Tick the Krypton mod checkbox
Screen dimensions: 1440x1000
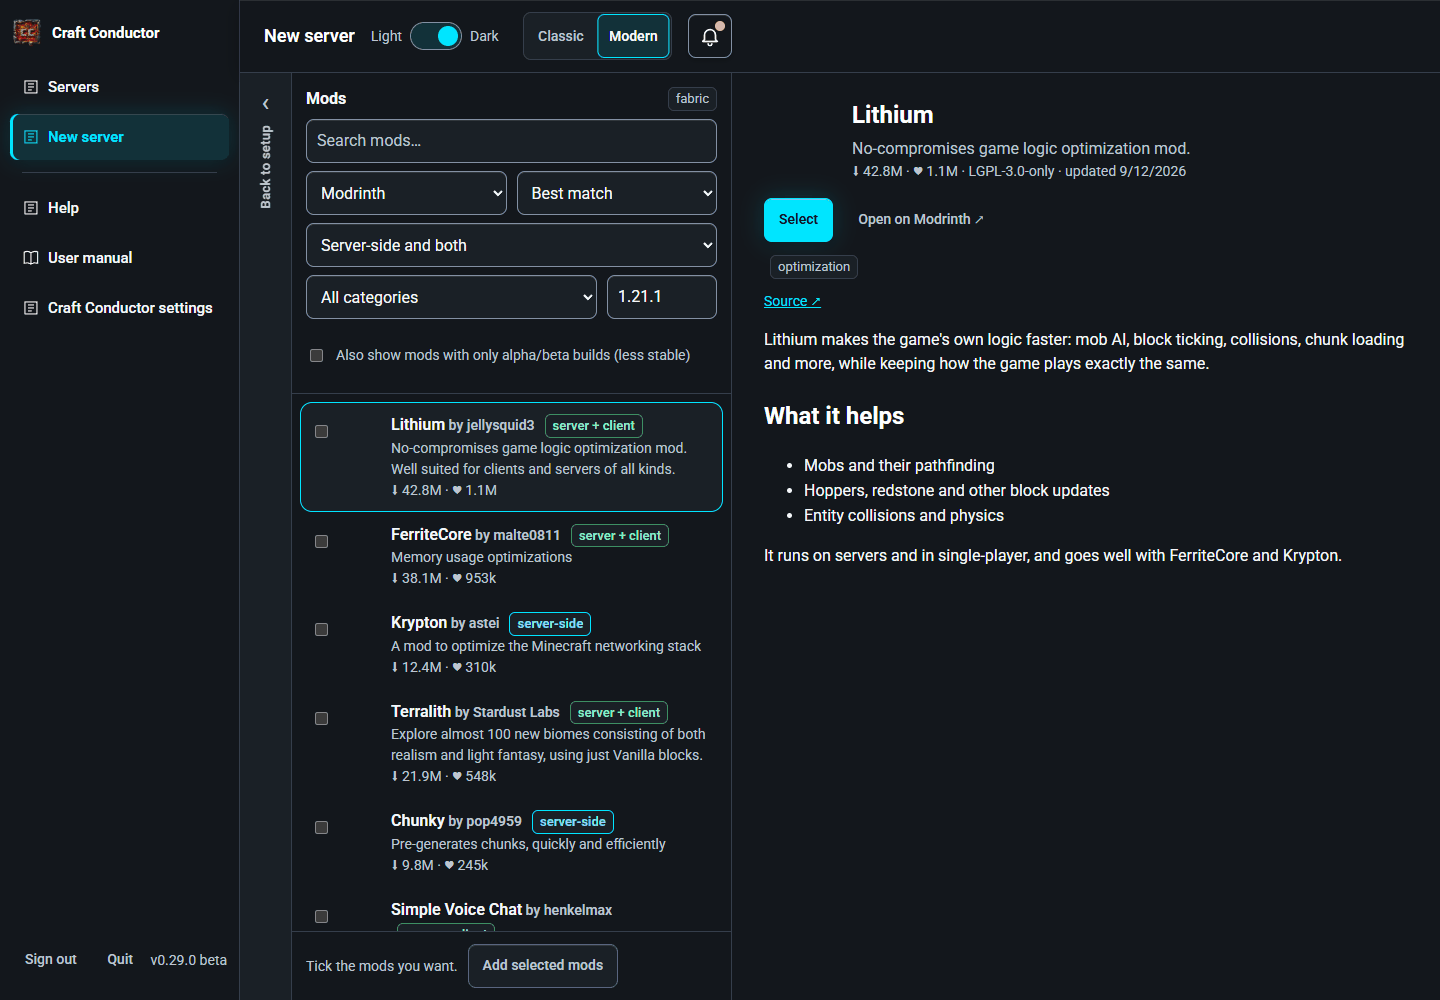click(x=322, y=630)
